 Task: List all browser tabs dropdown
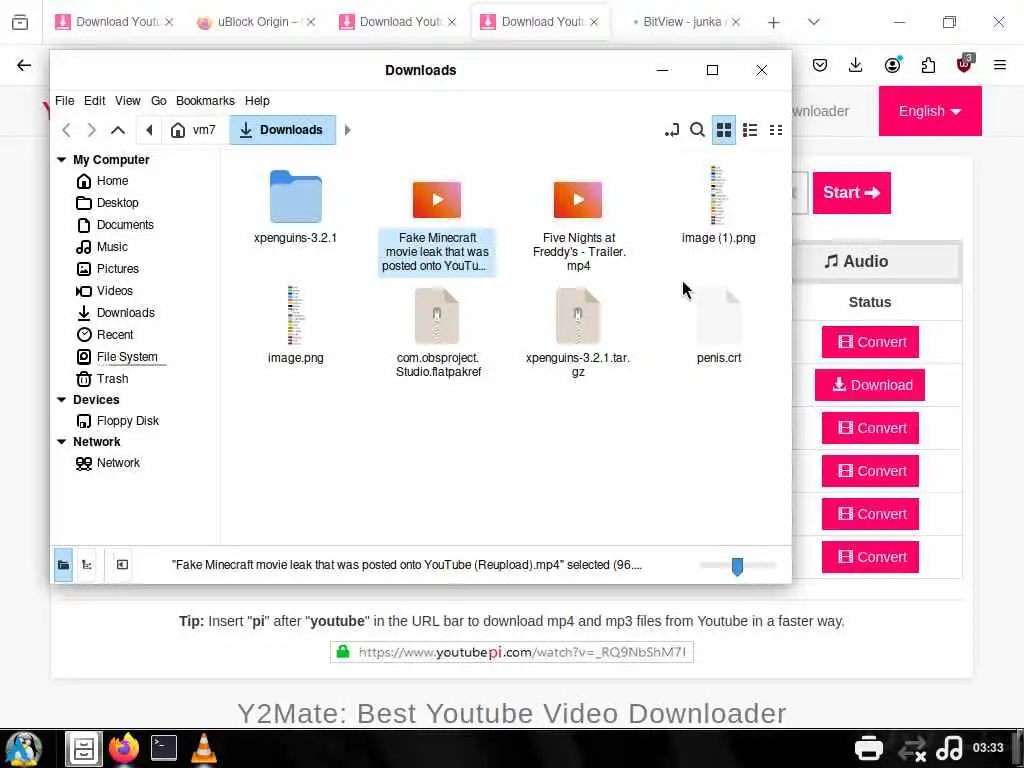pyautogui.click(x=814, y=22)
